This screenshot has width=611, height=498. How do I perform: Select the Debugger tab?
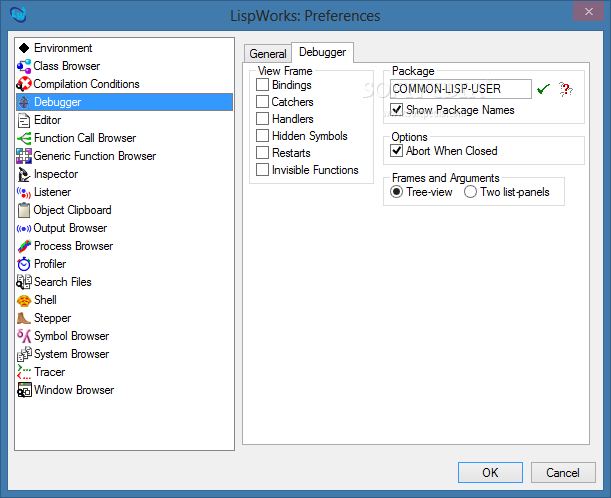click(x=322, y=52)
